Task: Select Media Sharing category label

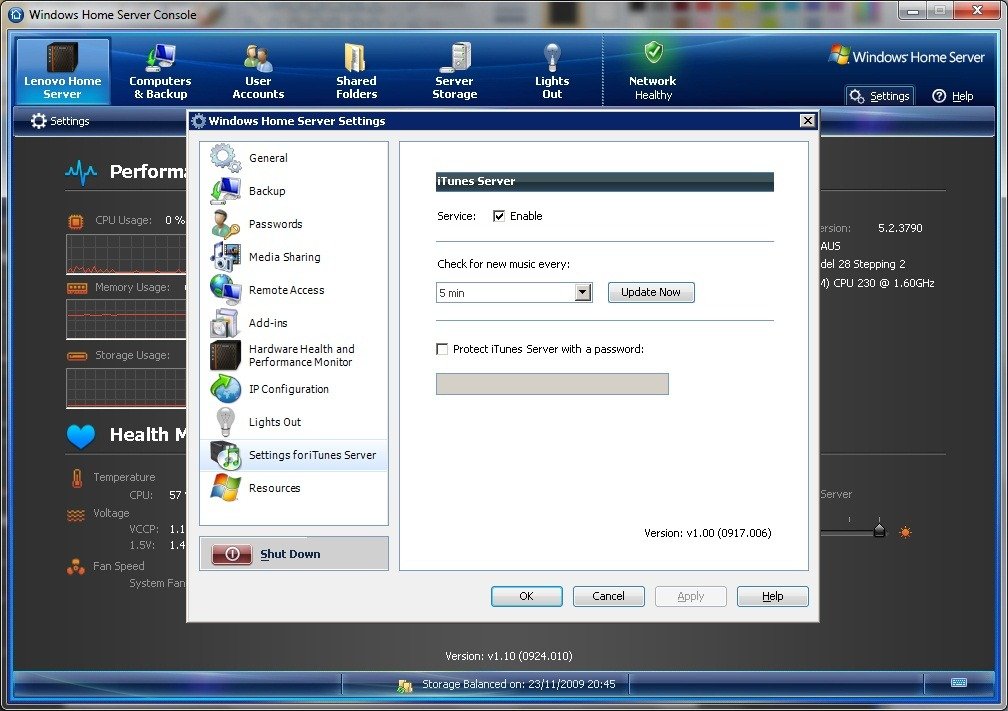Action: tap(284, 257)
